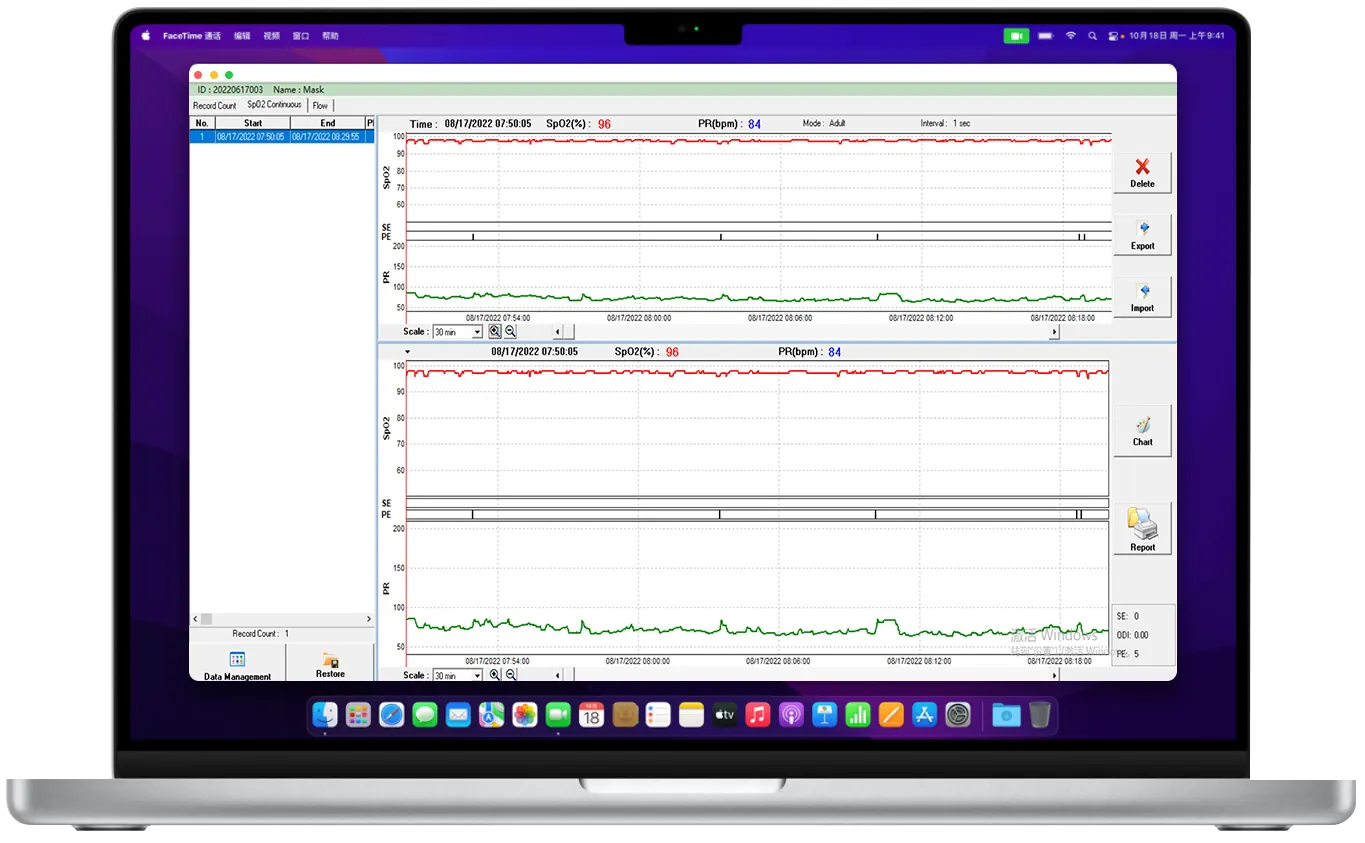Zoom out on the lower chart
This screenshot has height=843, width=1365.
click(x=510, y=675)
